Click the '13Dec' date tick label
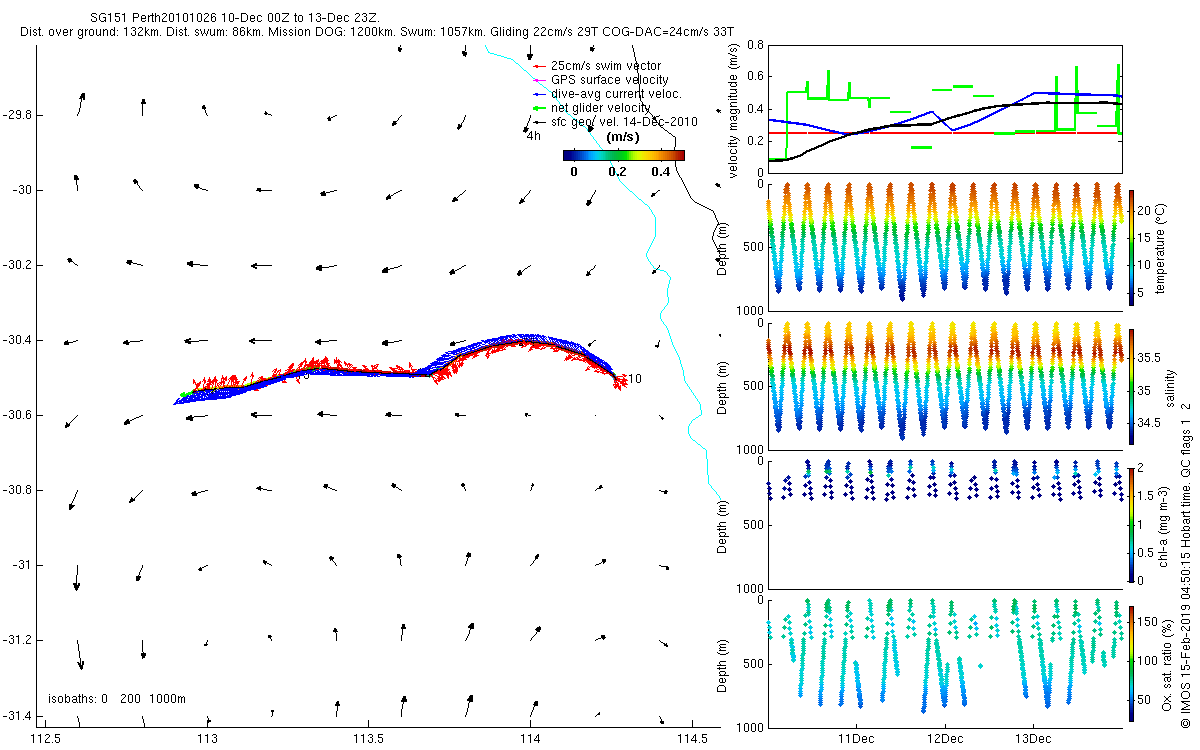 pyautogui.click(x=1032, y=739)
